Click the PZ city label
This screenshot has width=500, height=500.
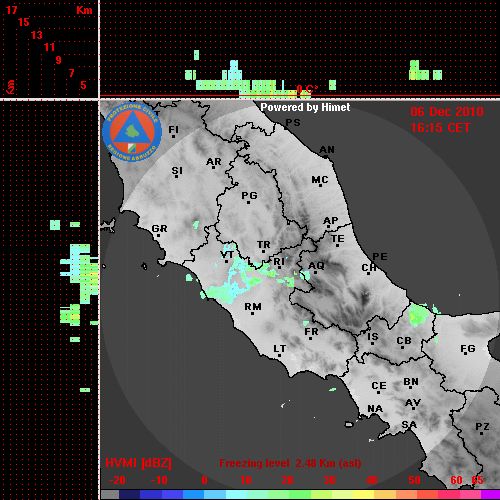[x=482, y=426]
